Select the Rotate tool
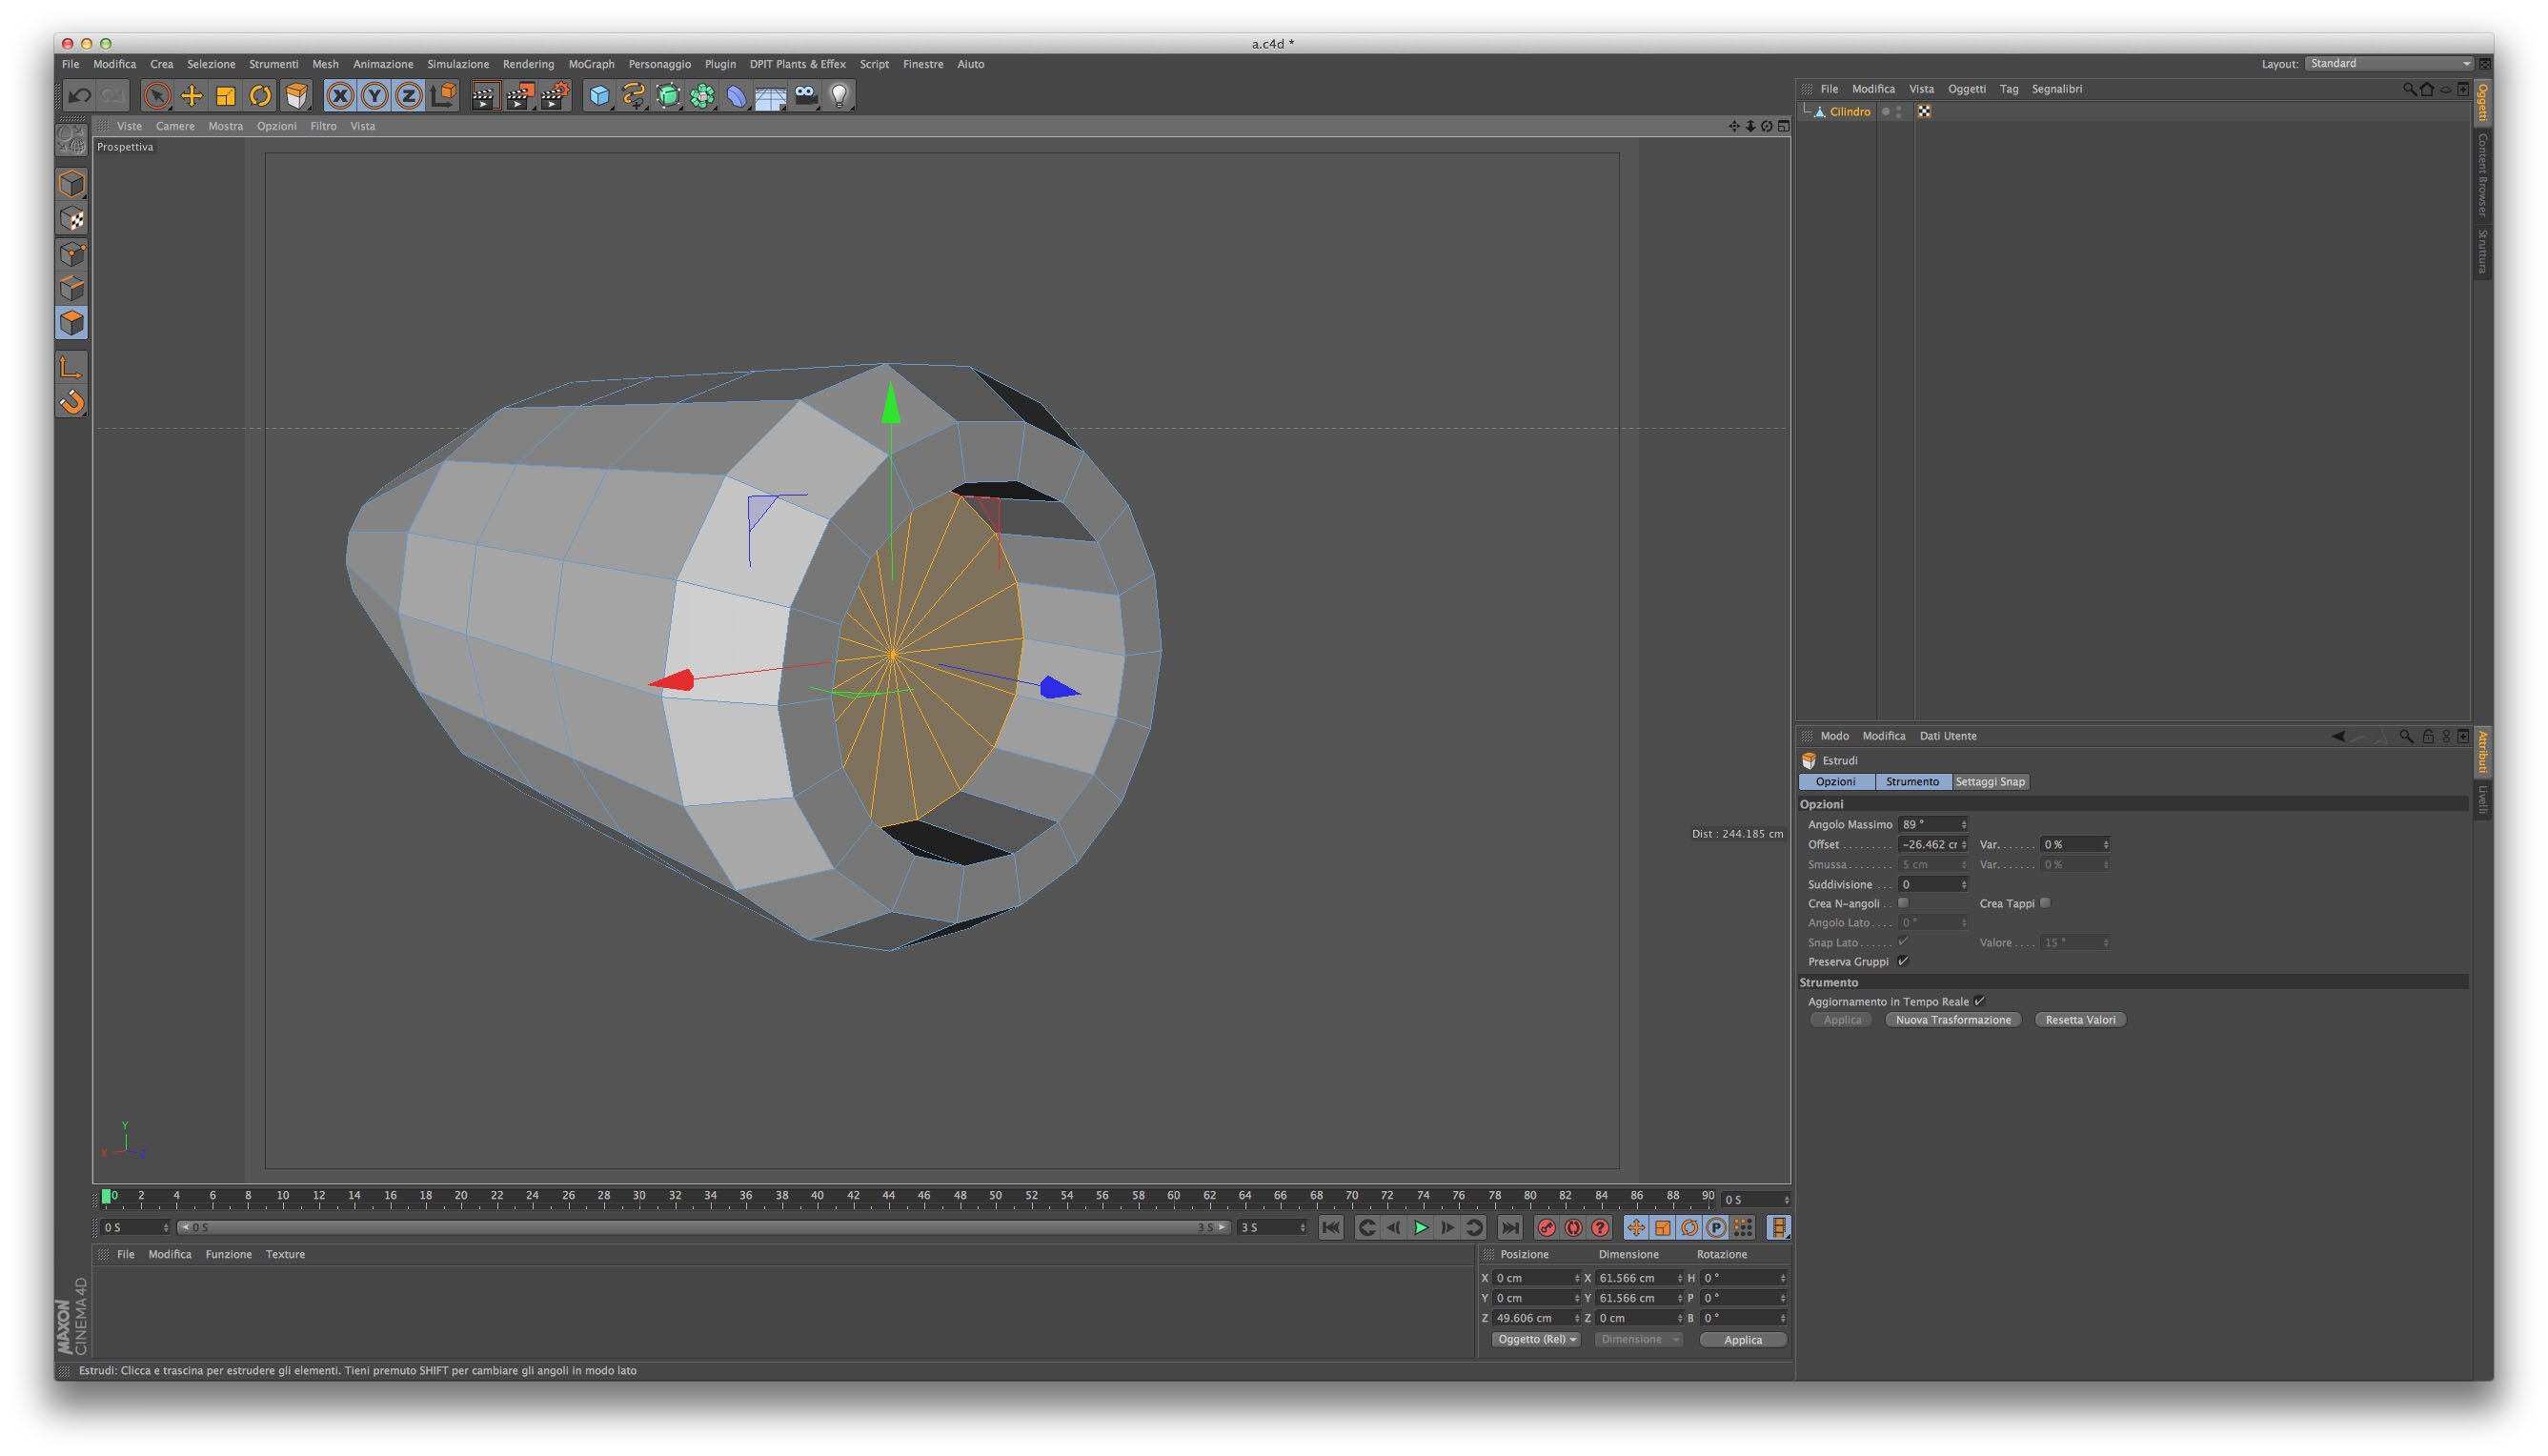Image resolution: width=2548 pixels, height=1456 pixels. (260, 96)
